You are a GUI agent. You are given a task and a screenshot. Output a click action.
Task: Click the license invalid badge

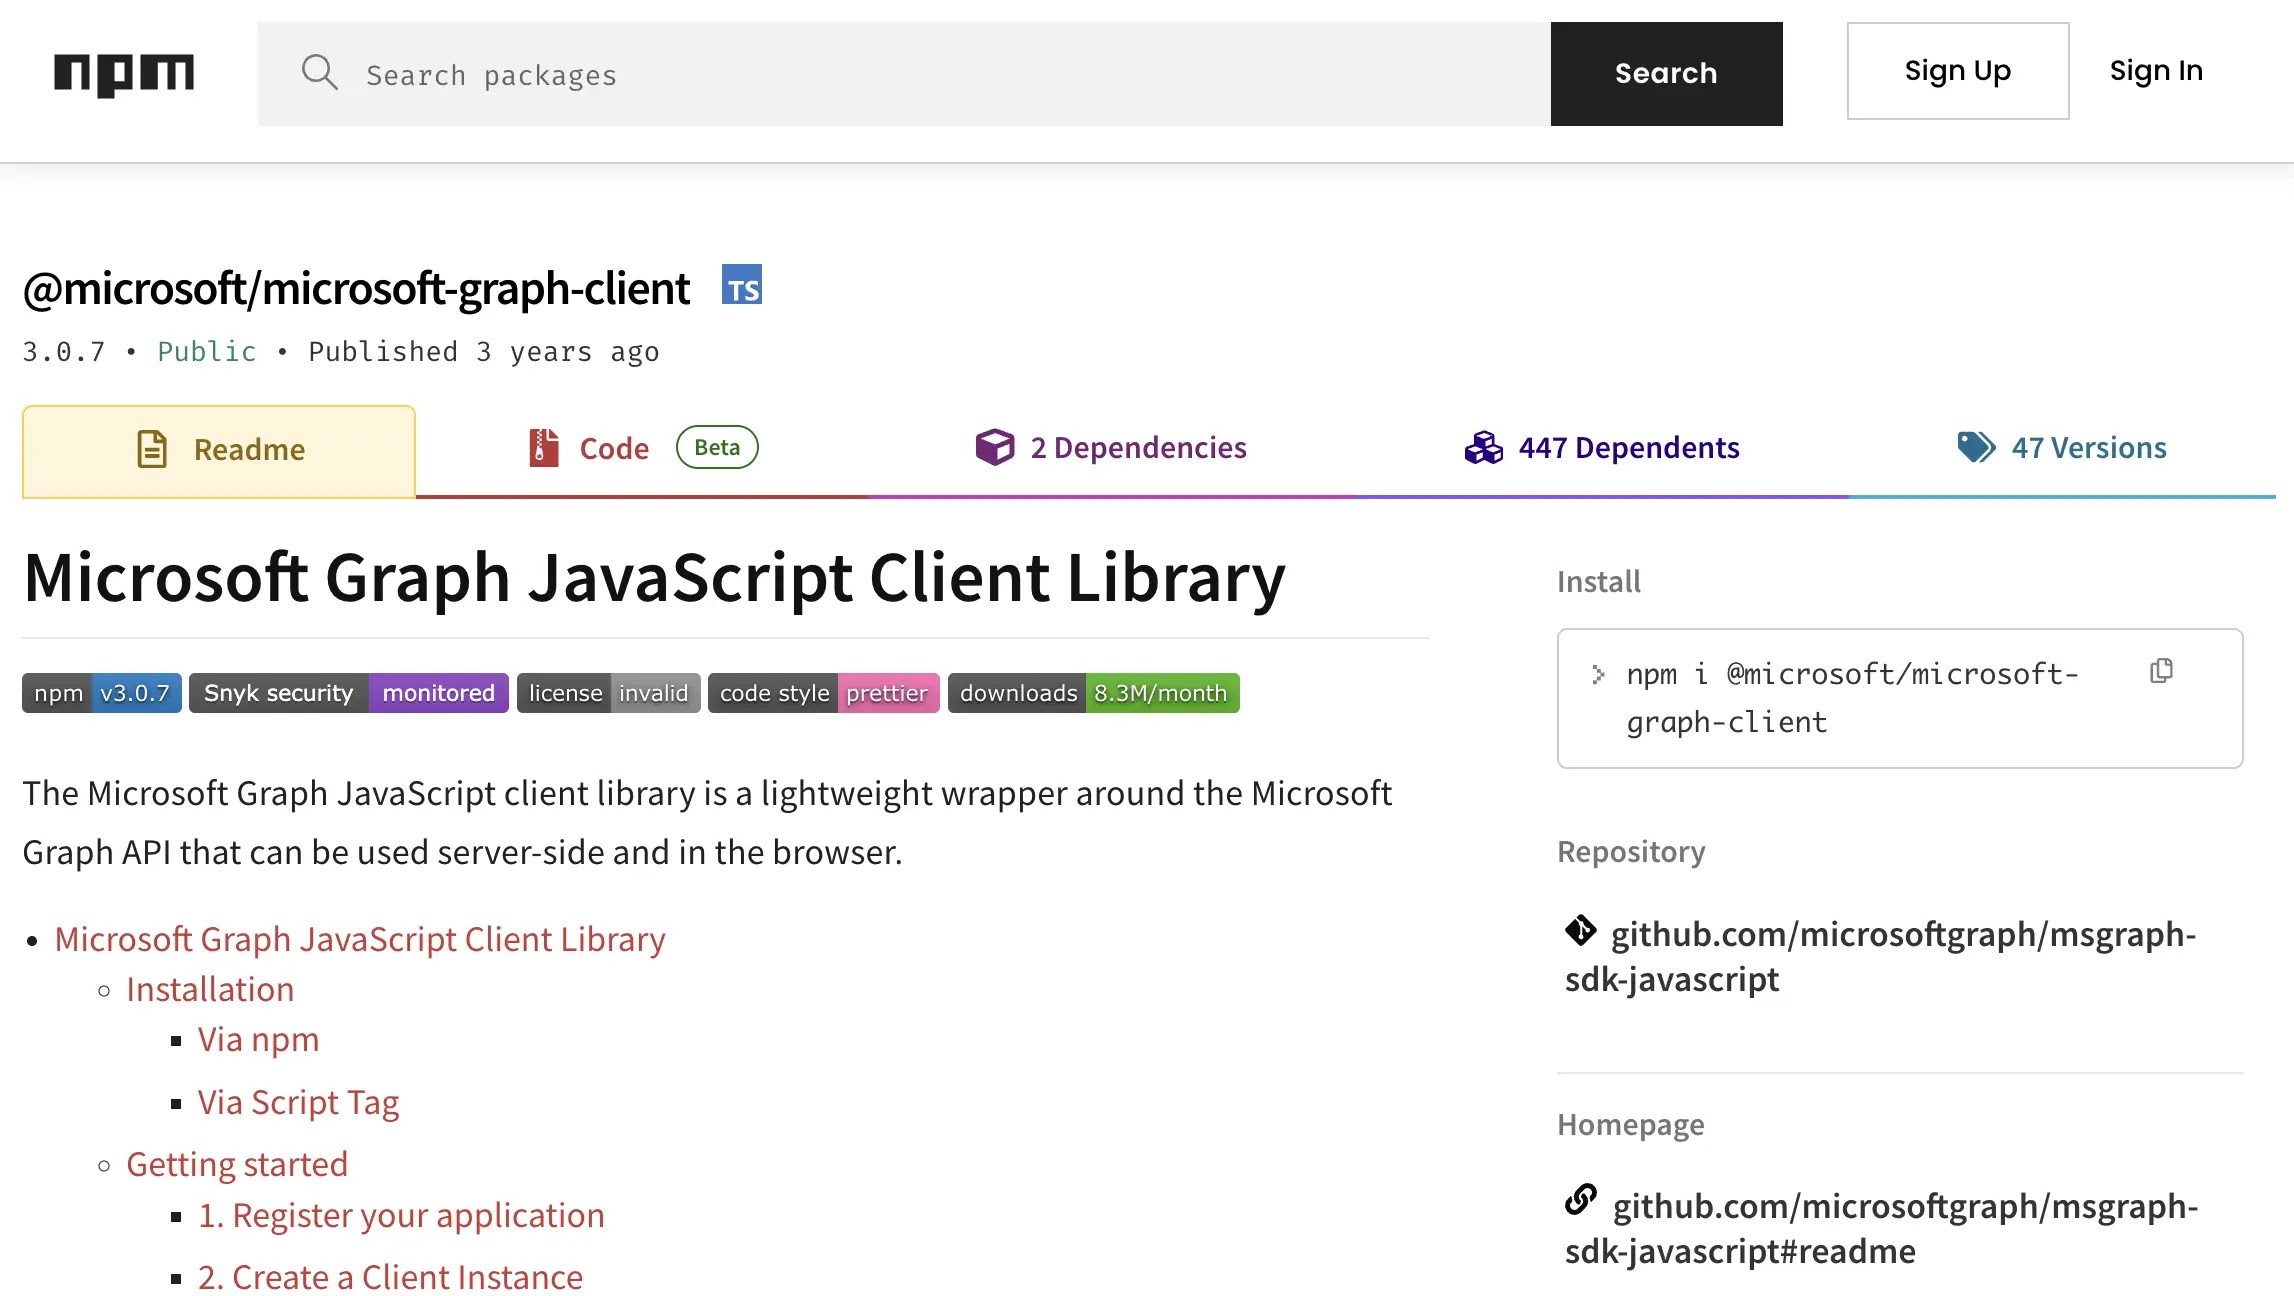pos(608,693)
